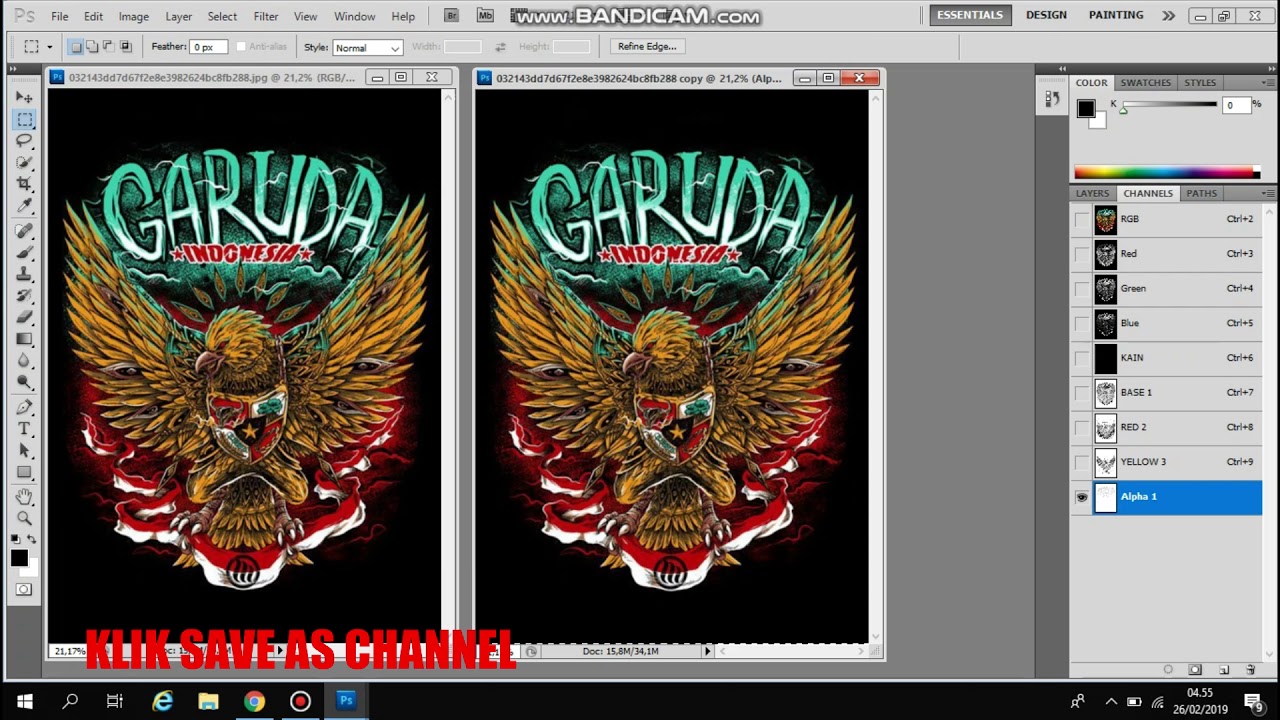This screenshot has width=1280, height=720.
Task: Show the Green channel
Action: 1081,289
